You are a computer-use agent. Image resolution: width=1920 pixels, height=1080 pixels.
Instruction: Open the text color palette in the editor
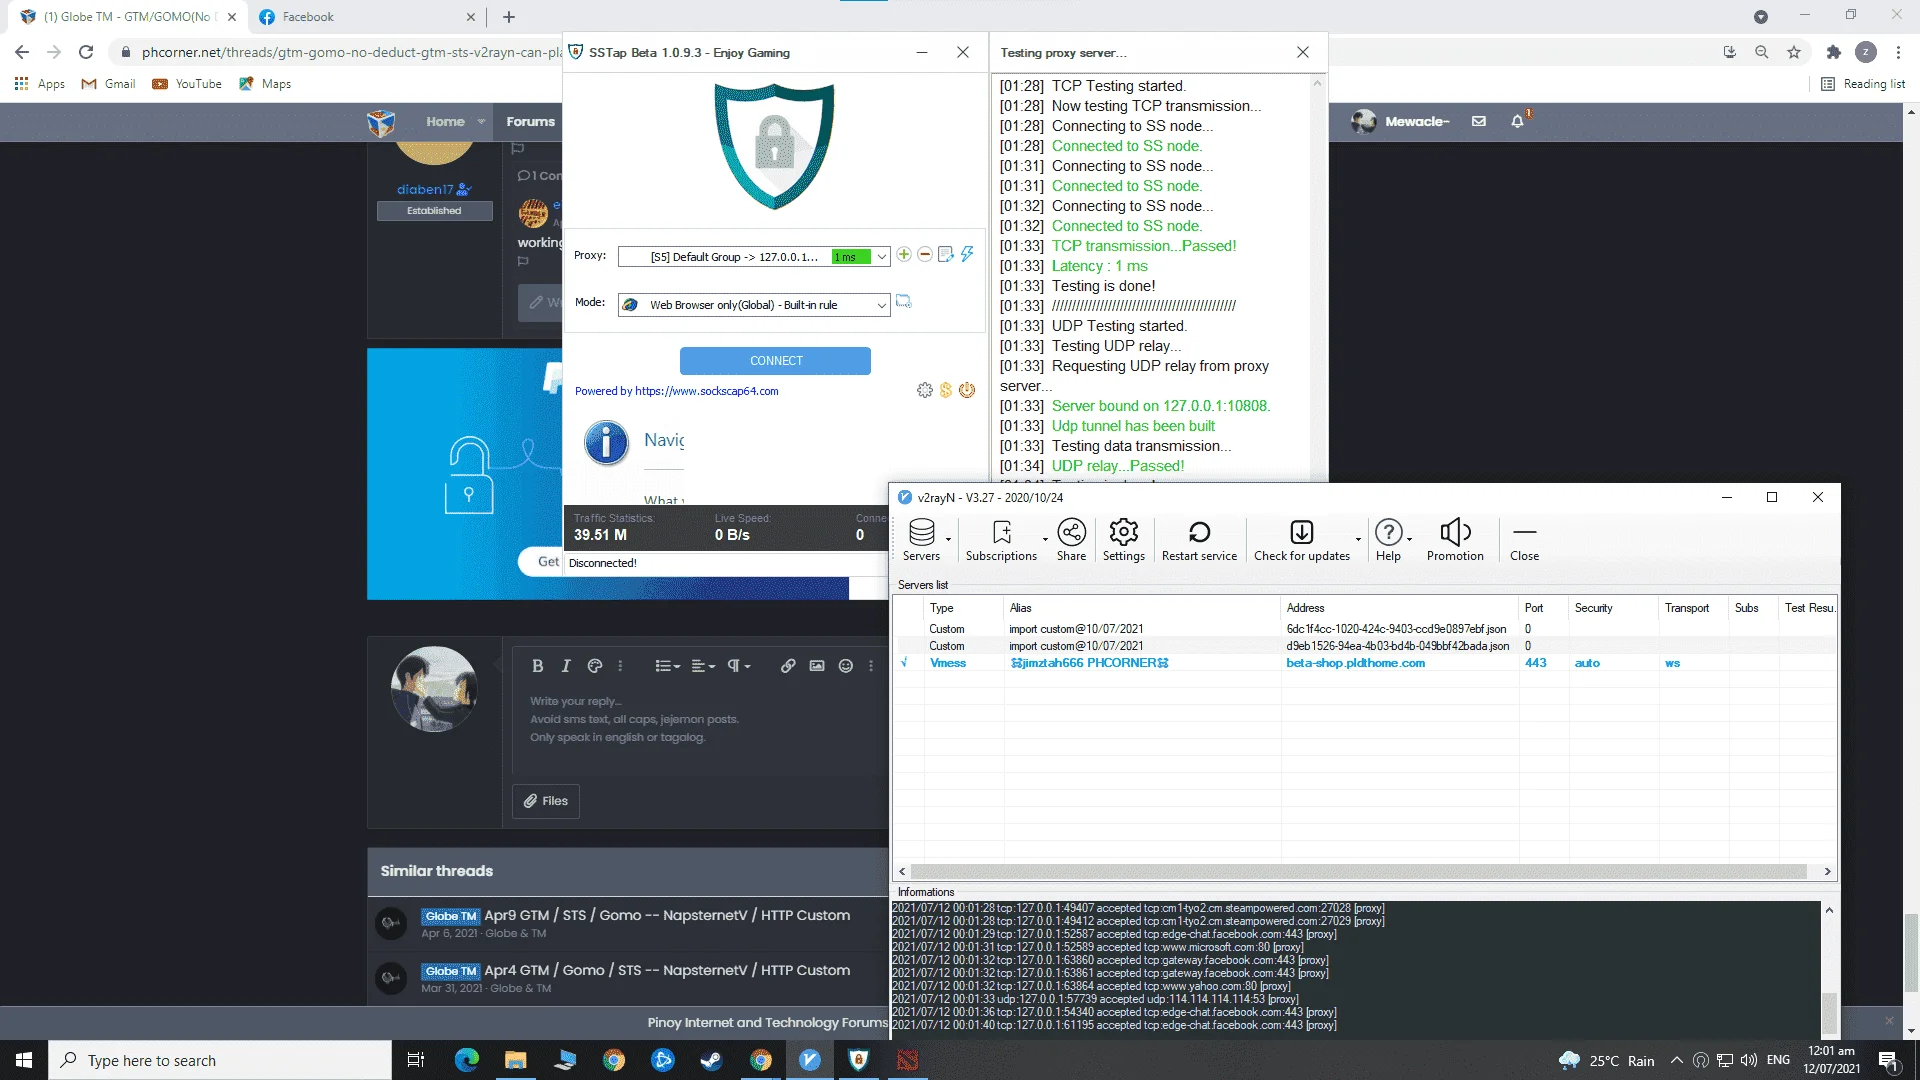pos(595,666)
